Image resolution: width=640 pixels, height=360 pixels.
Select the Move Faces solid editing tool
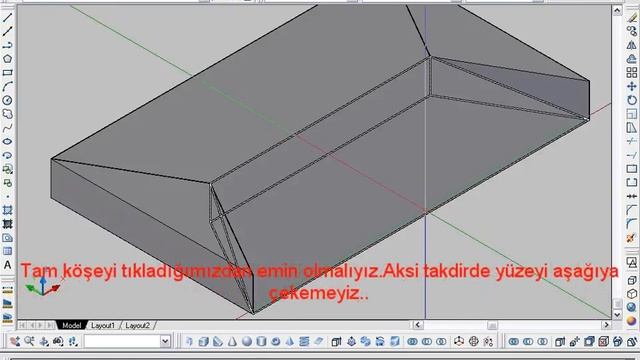[x=575, y=341]
